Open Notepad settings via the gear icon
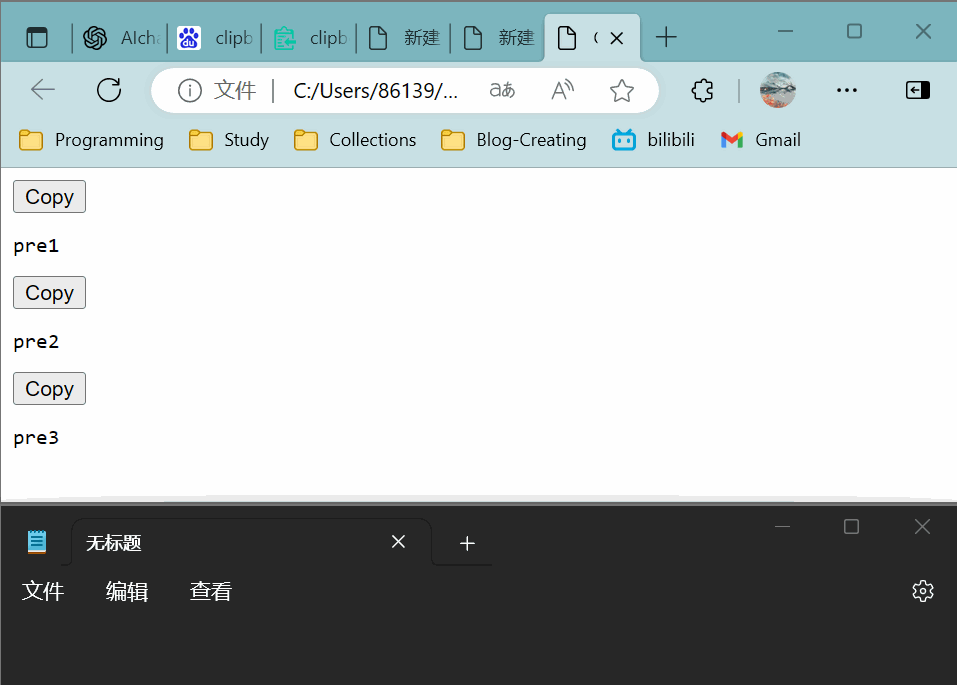The image size is (957, 685). click(922, 591)
